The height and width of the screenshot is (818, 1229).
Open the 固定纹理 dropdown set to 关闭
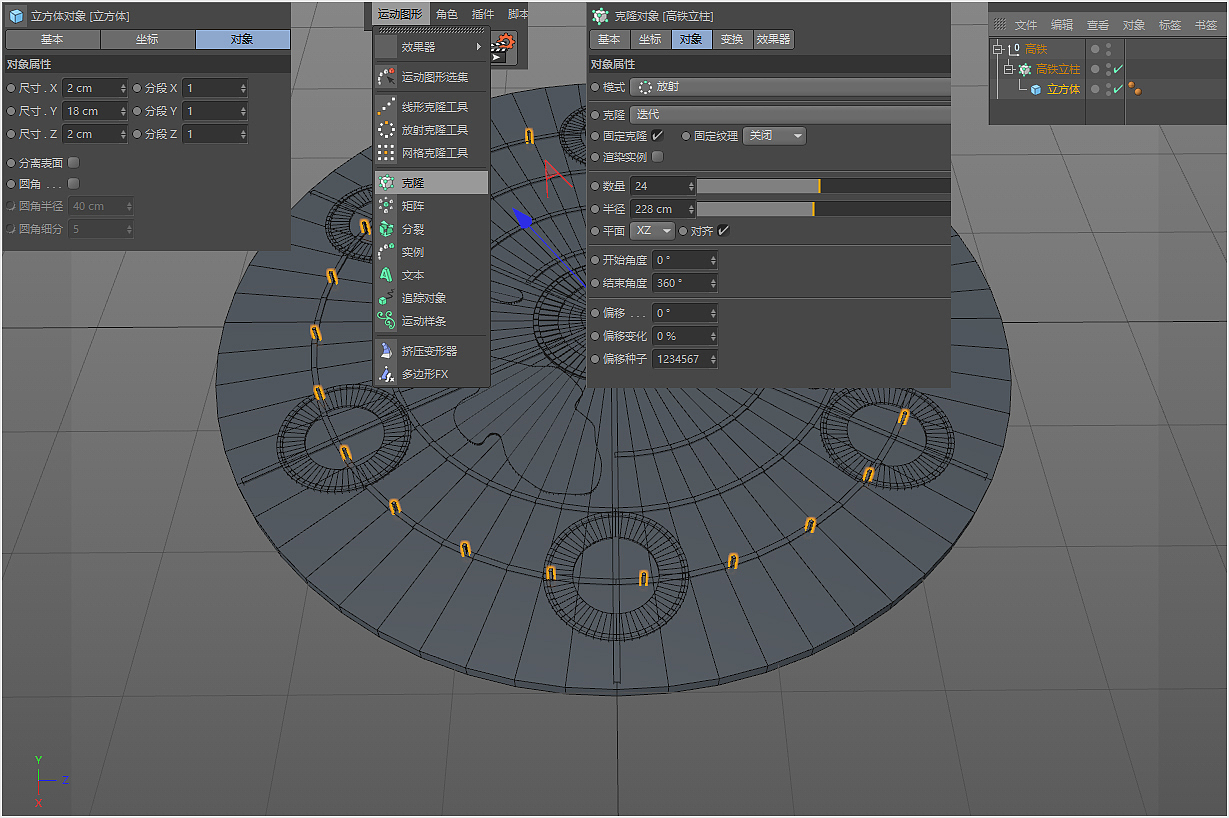pyautogui.click(x=774, y=135)
